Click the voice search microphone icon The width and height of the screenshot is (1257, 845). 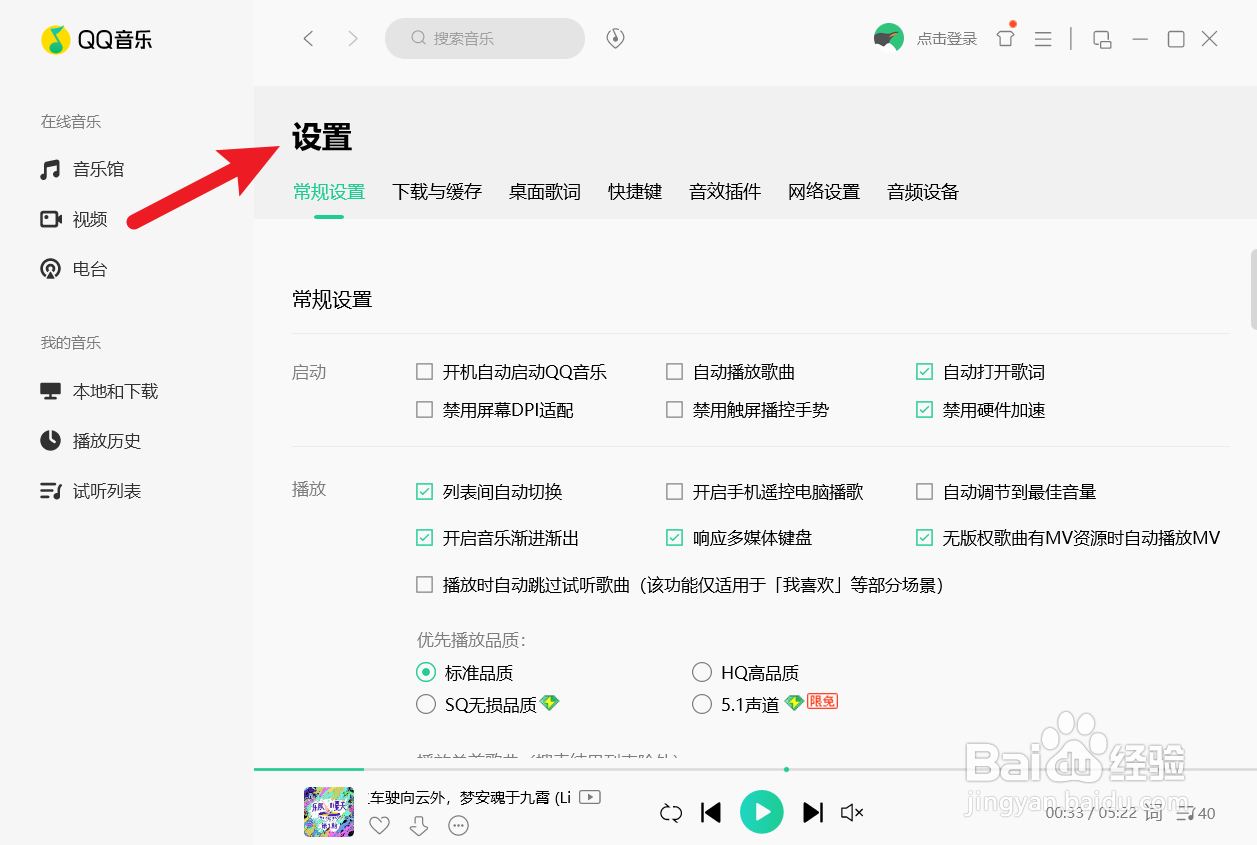[x=615, y=37]
